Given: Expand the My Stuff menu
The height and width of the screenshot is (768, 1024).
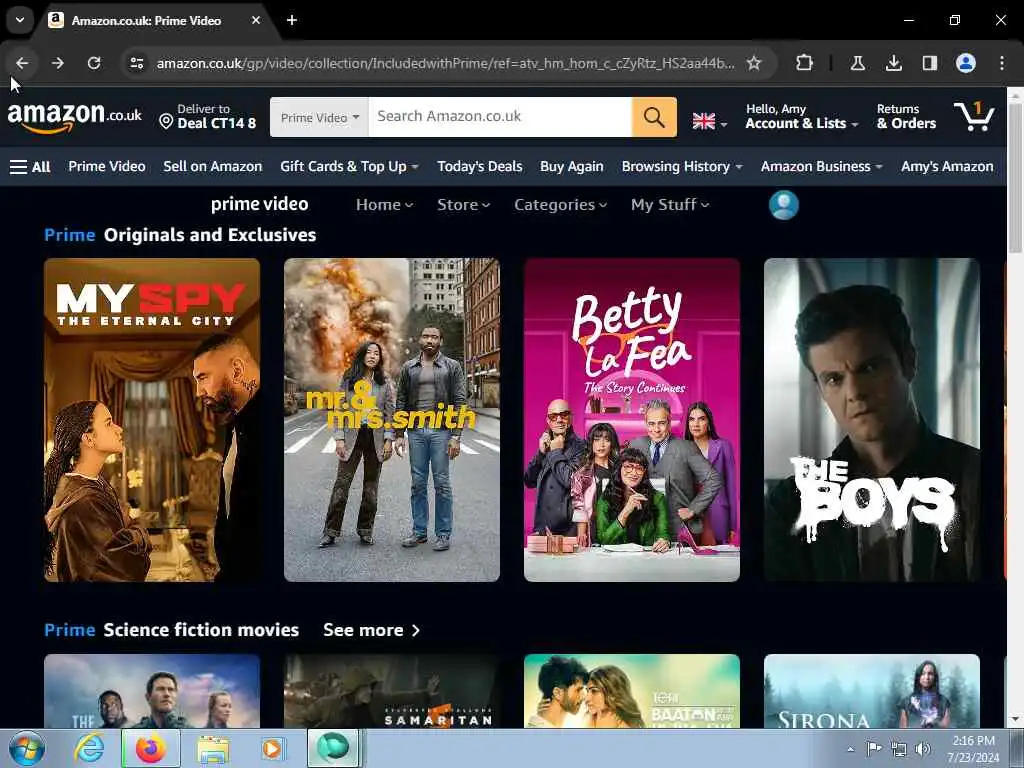Looking at the screenshot, I should tap(670, 205).
